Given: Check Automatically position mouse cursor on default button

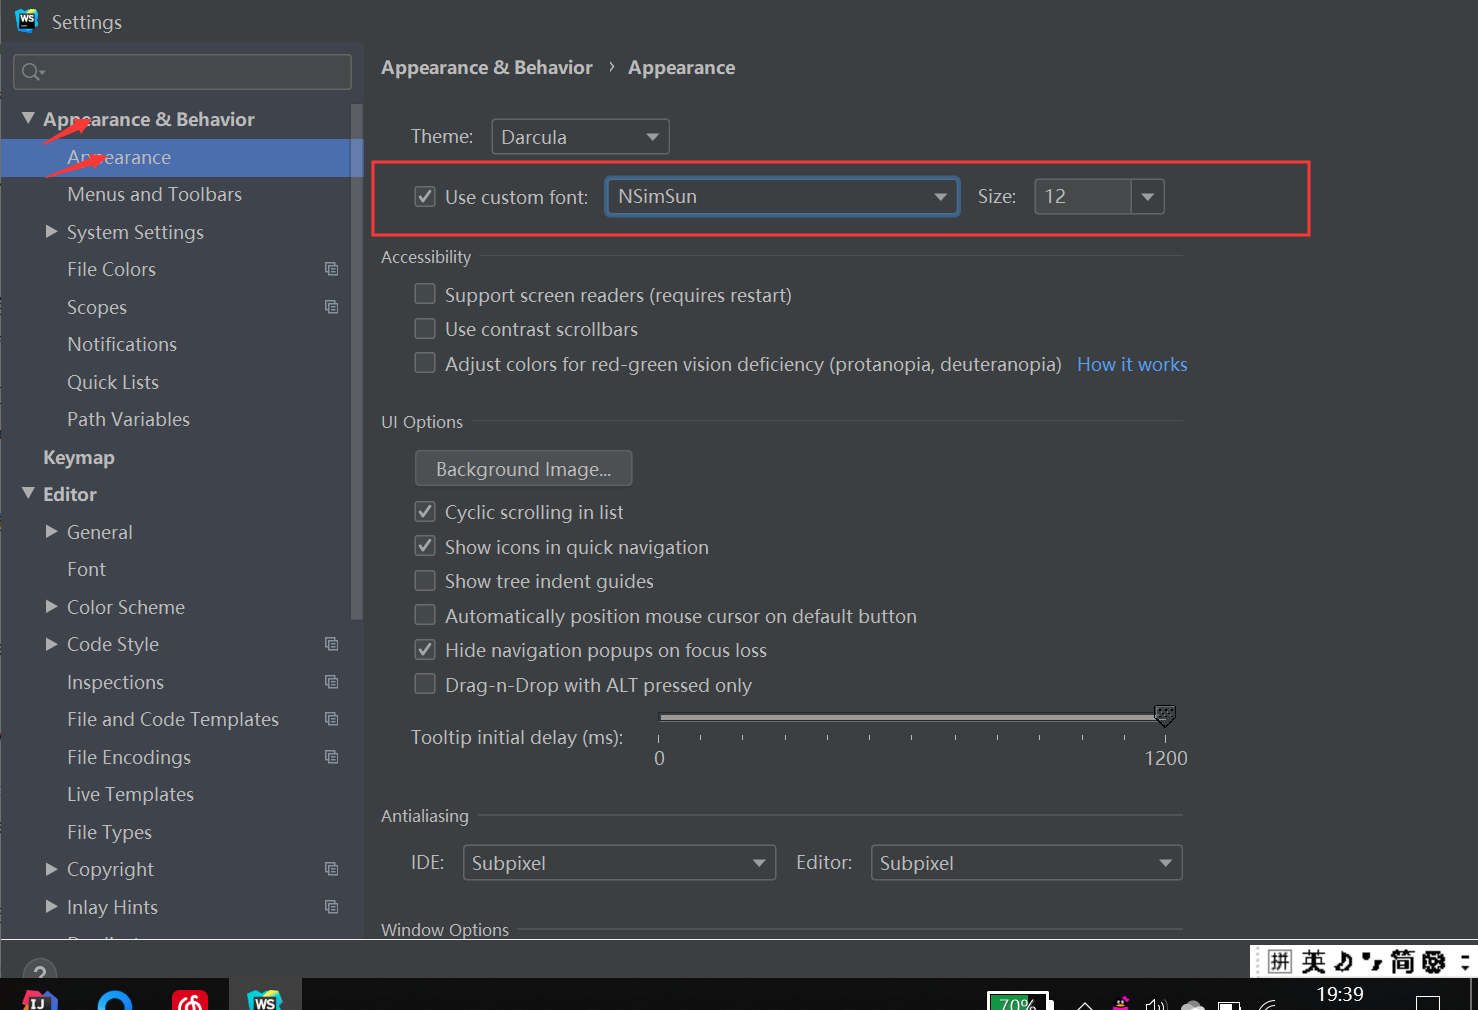Looking at the screenshot, I should click(x=425, y=615).
